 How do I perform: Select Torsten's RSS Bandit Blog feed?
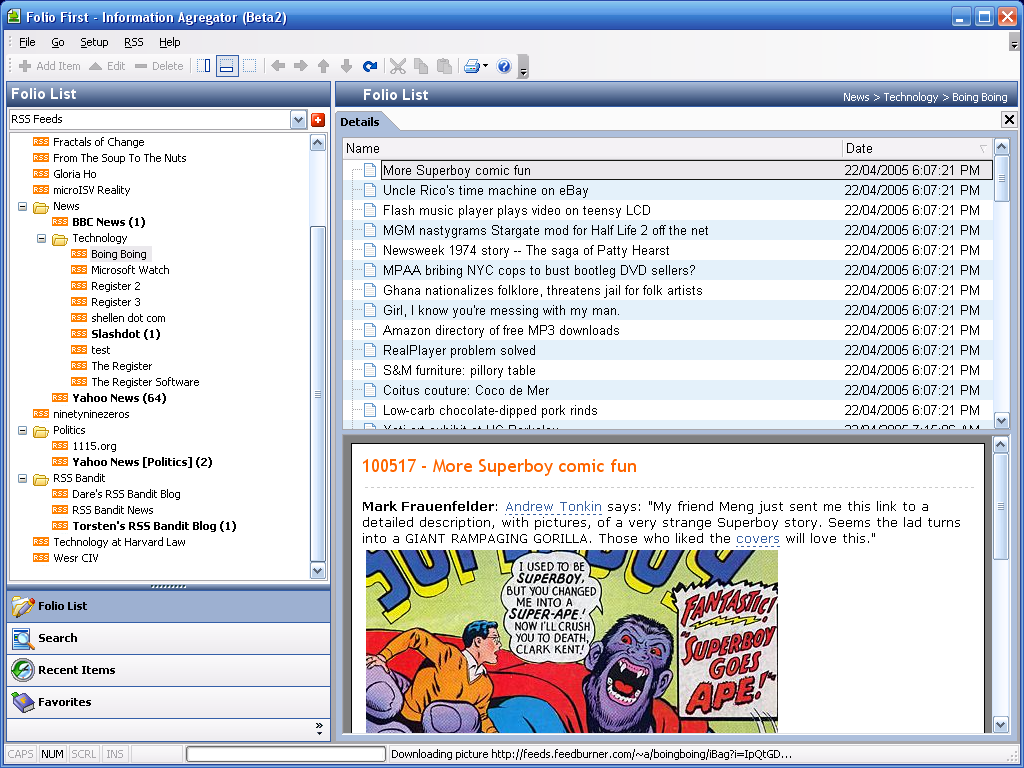[154, 526]
